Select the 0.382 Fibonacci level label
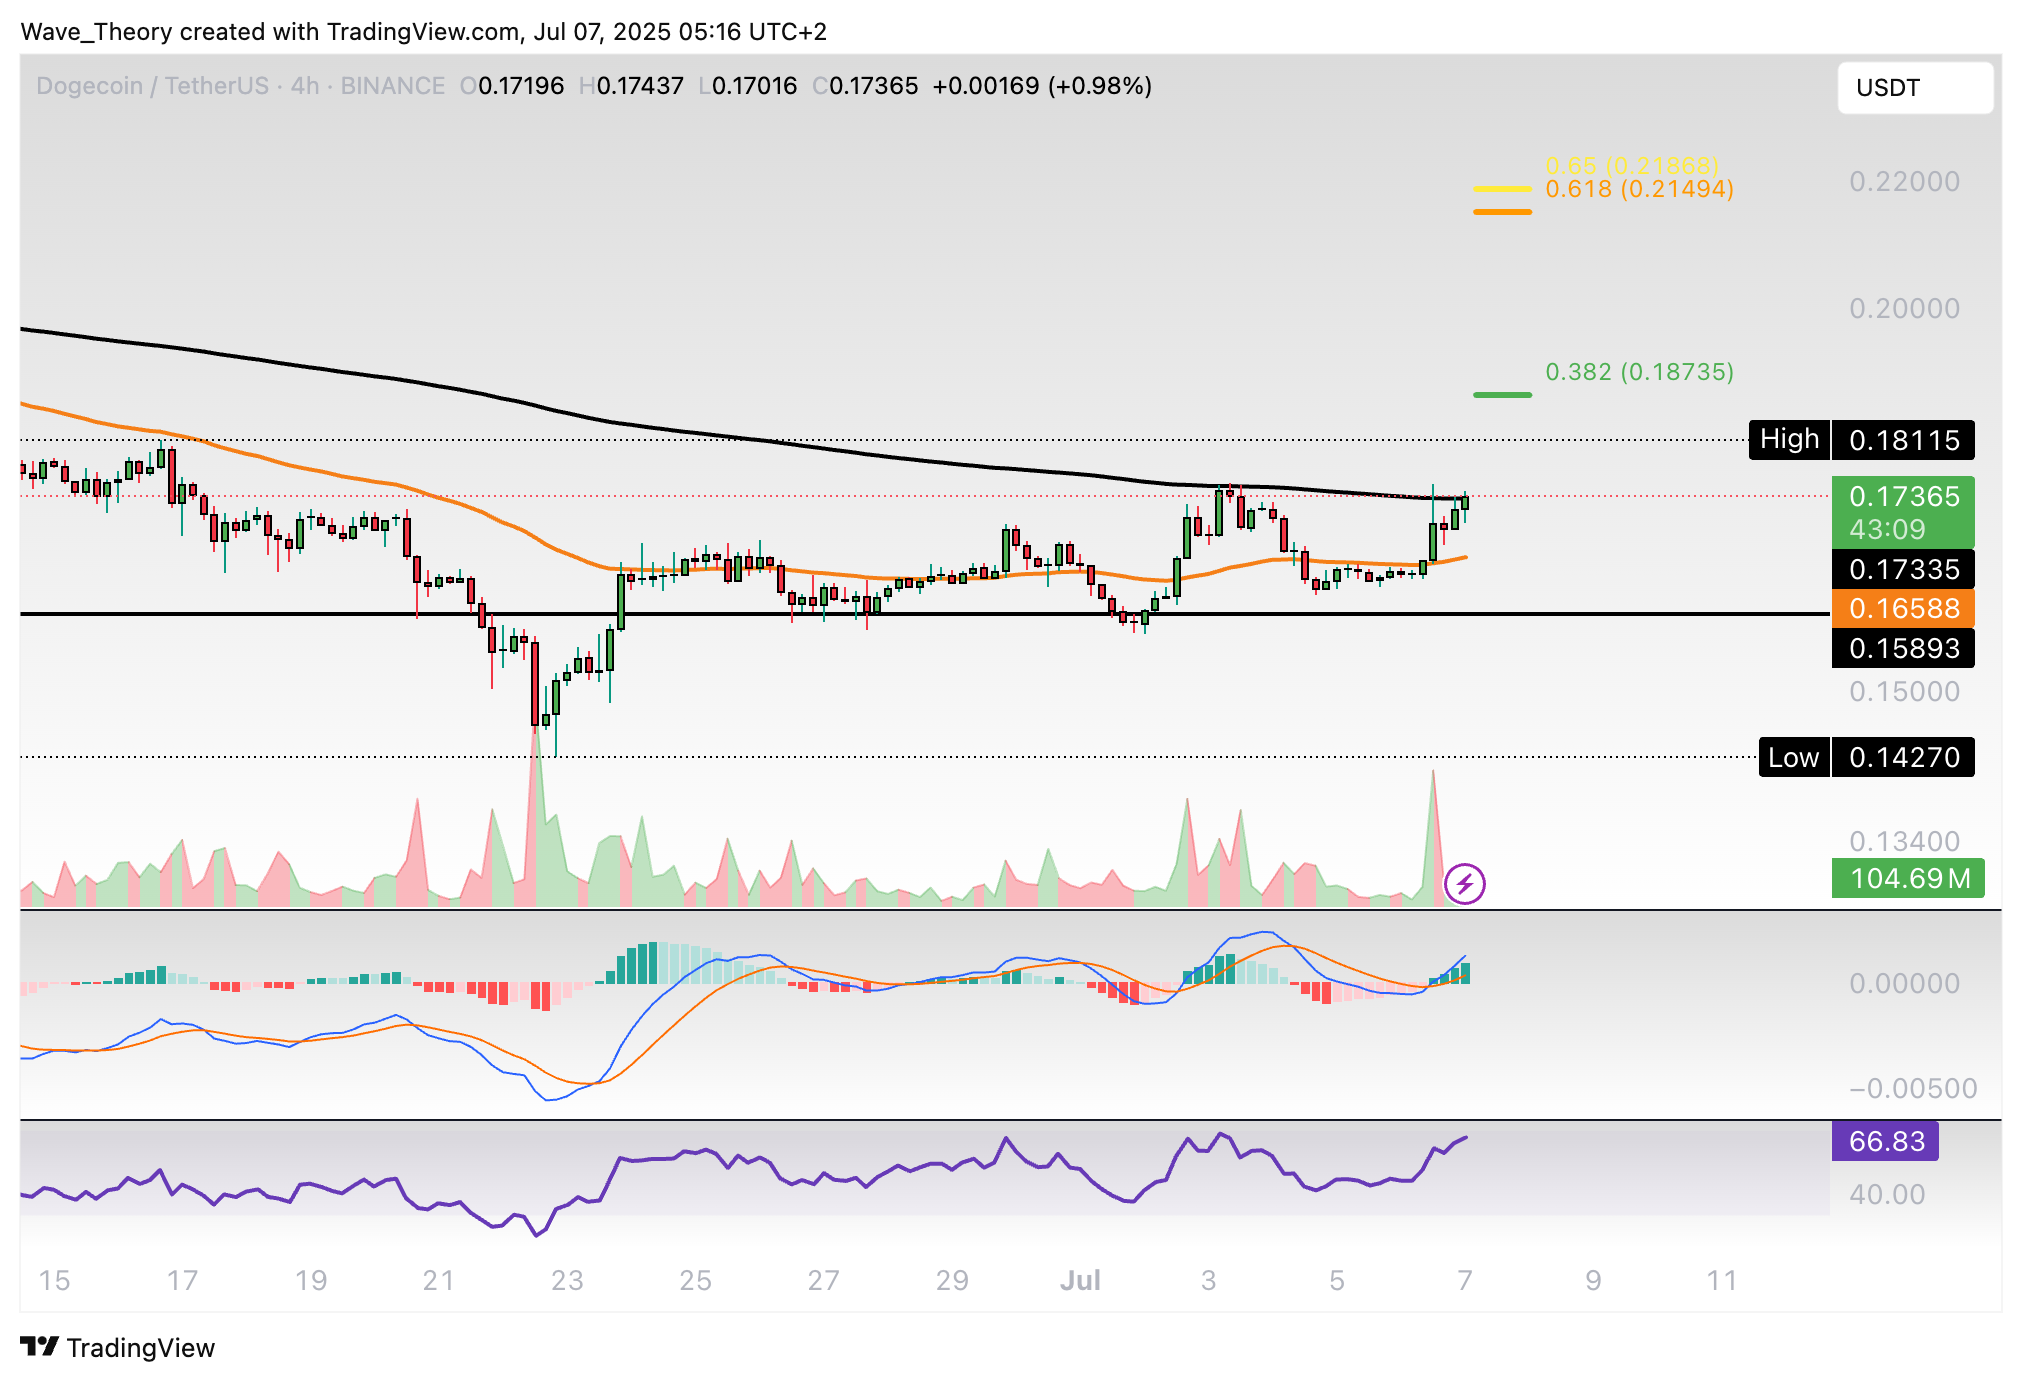 1639,372
